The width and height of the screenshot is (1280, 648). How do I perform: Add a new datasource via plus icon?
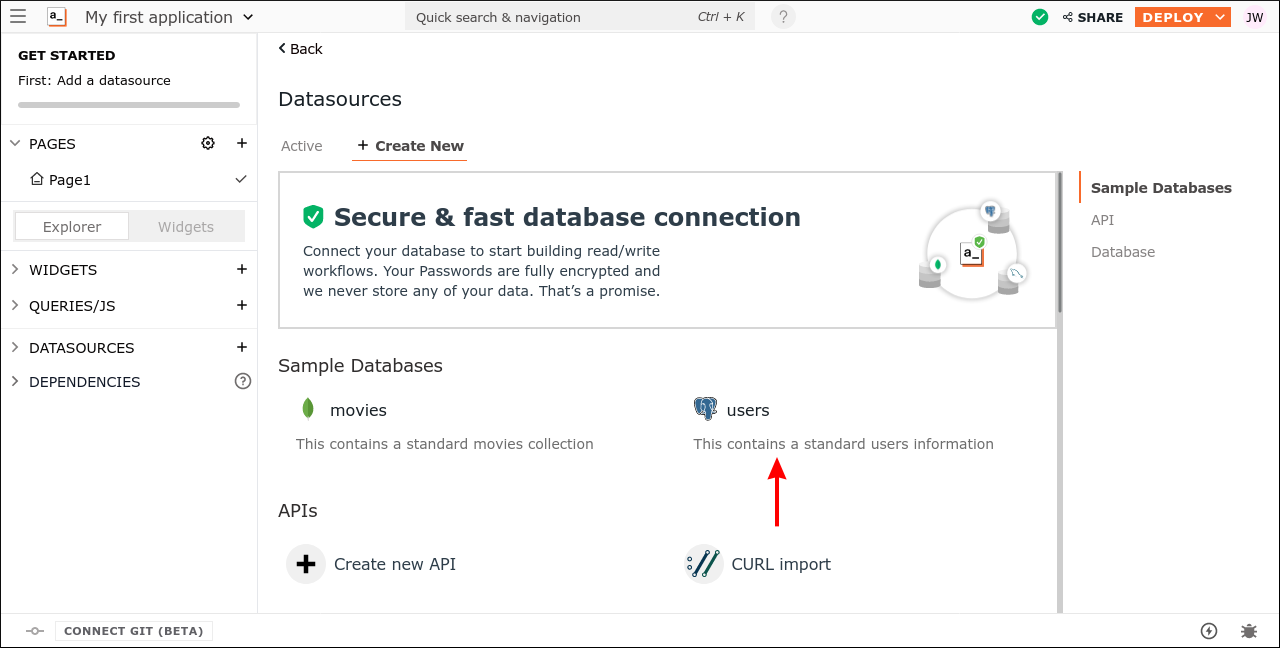coord(241,347)
